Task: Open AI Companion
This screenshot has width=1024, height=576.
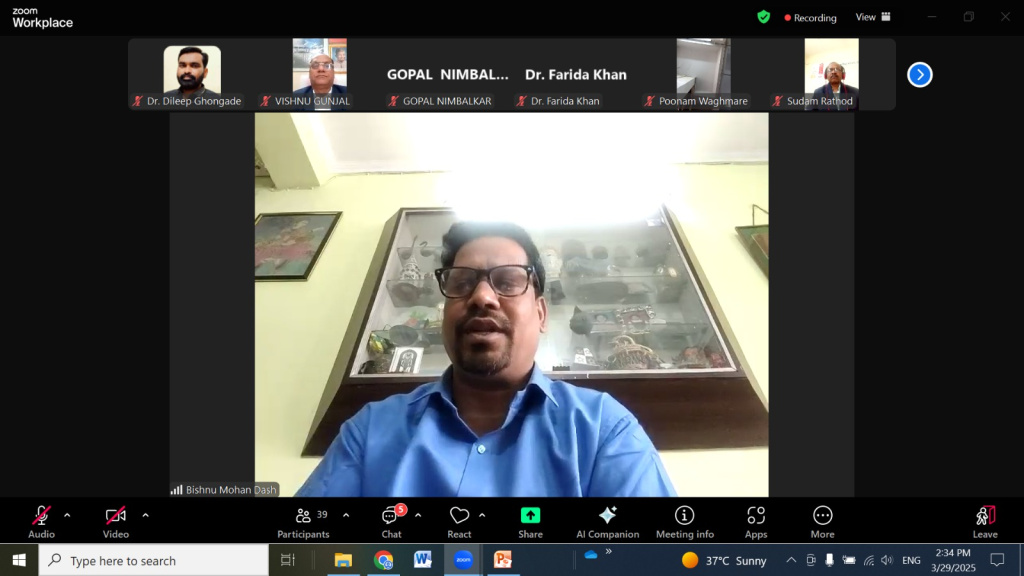Action: pyautogui.click(x=607, y=520)
